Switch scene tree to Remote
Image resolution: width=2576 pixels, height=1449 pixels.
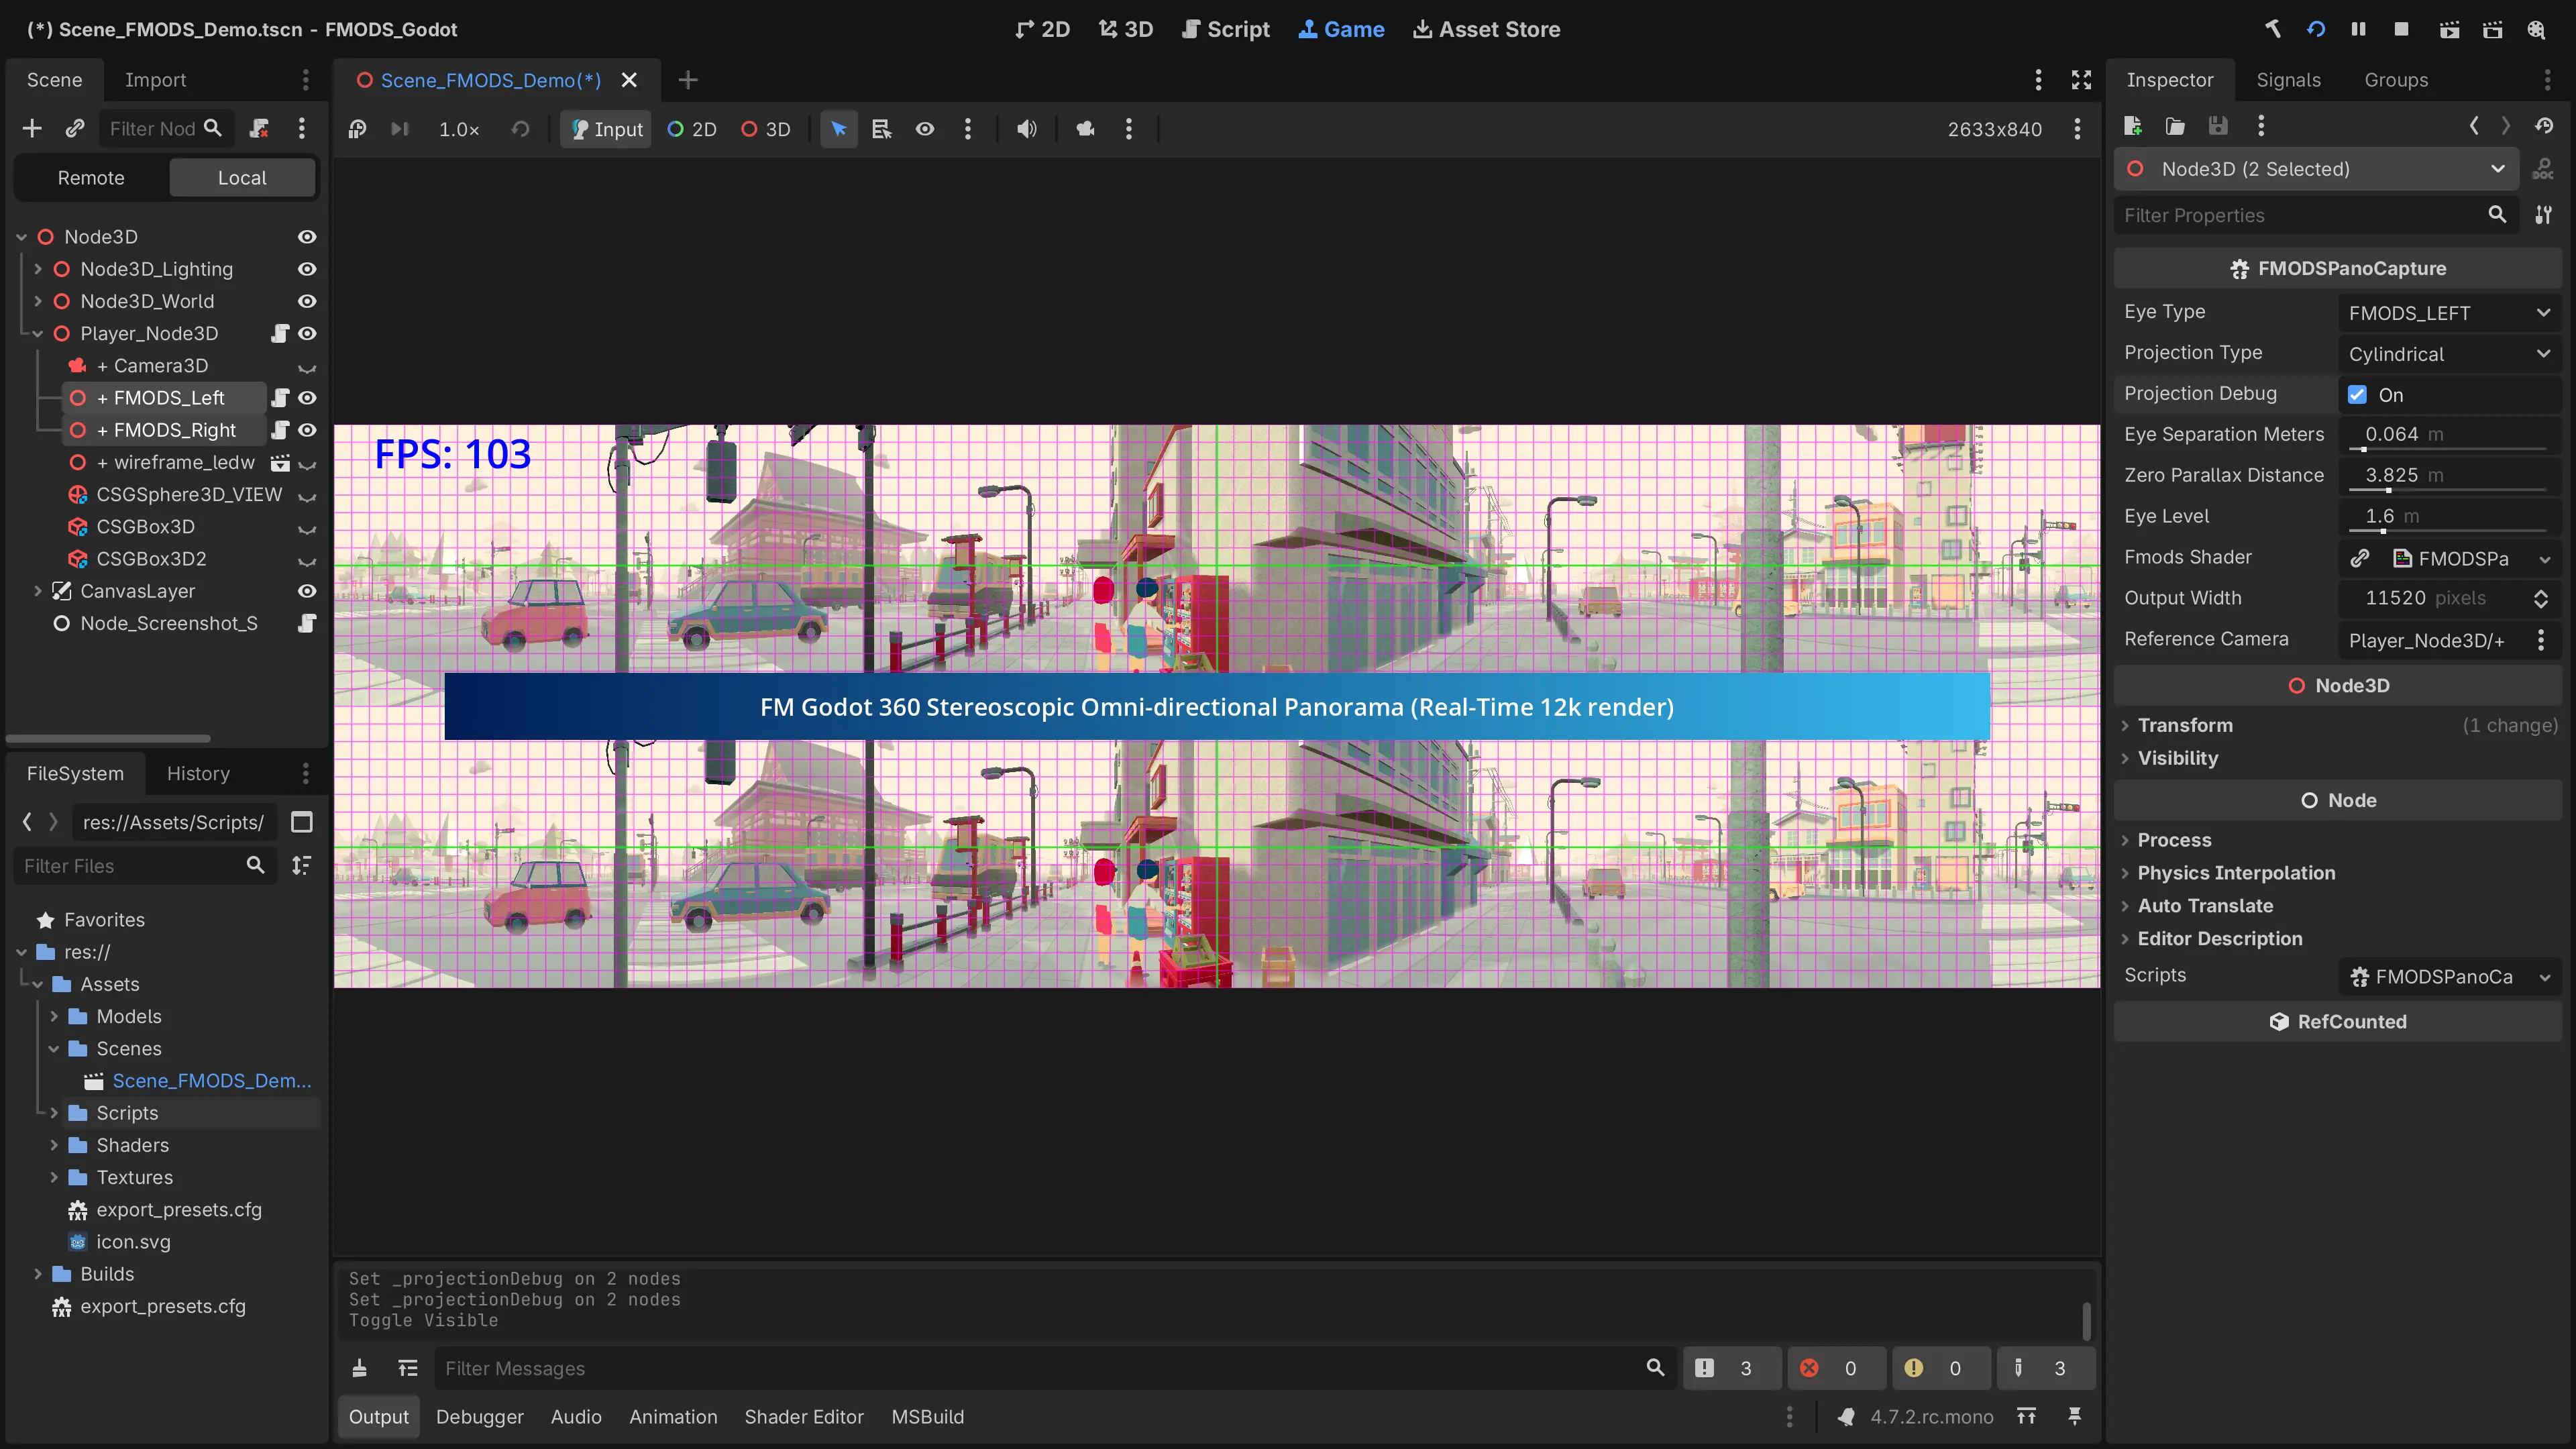click(91, 178)
